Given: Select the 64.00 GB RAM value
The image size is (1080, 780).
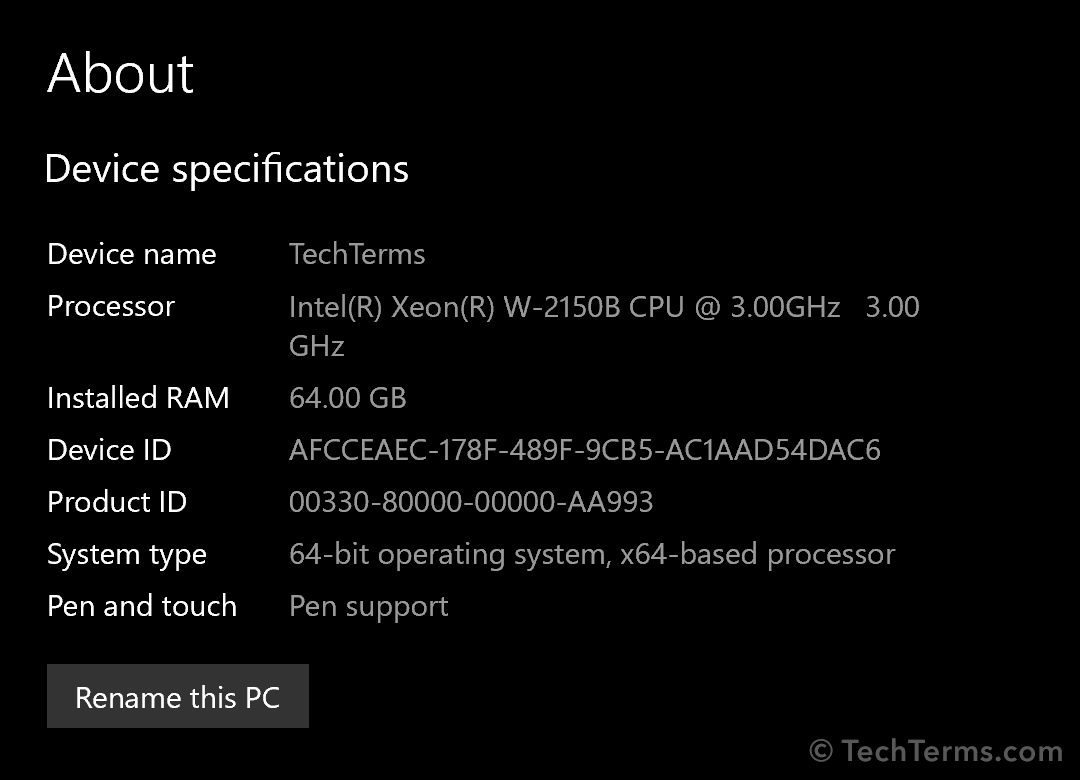Looking at the screenshot, I should (348, 398).
